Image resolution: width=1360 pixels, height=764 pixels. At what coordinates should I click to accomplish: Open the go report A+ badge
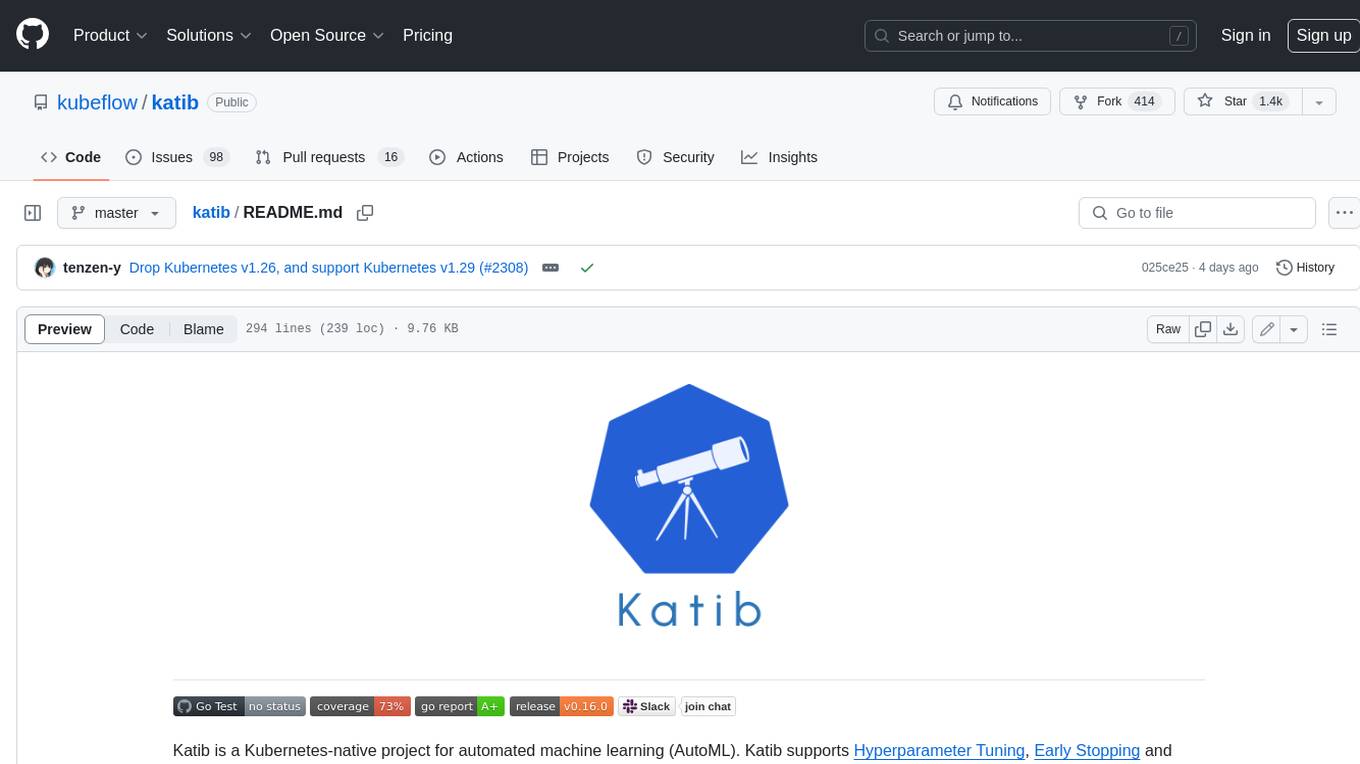point(460,706)
